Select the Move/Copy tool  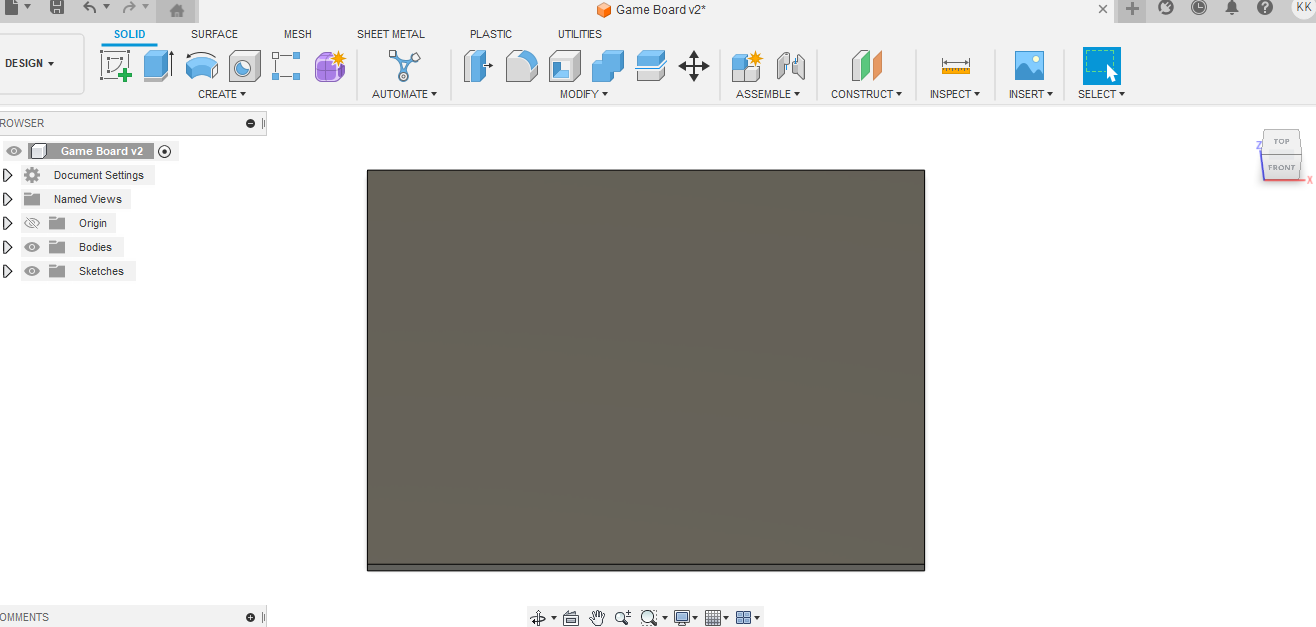[x=694, y=66]
